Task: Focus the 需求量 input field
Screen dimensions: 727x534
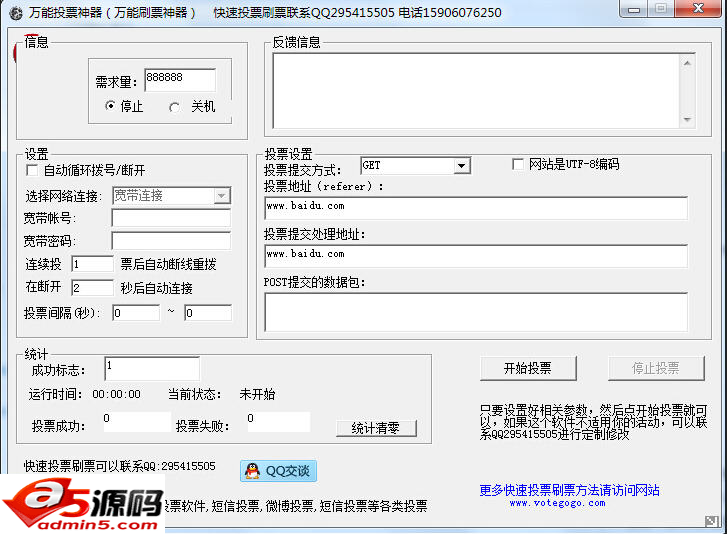Action: point(180,80)
